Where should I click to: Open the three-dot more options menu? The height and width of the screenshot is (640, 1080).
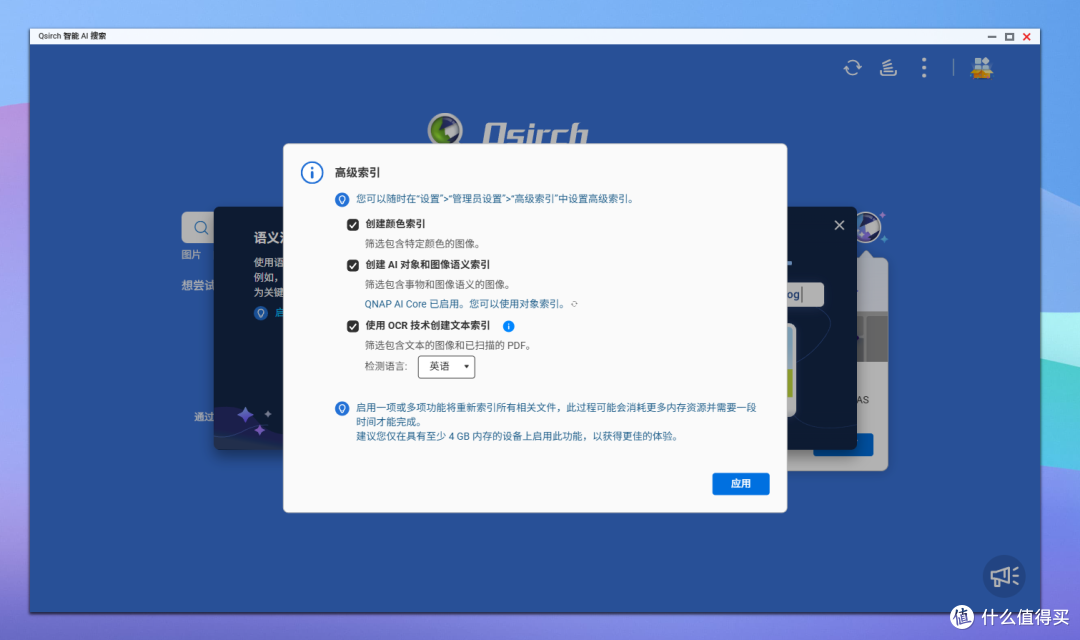[924, 68]
